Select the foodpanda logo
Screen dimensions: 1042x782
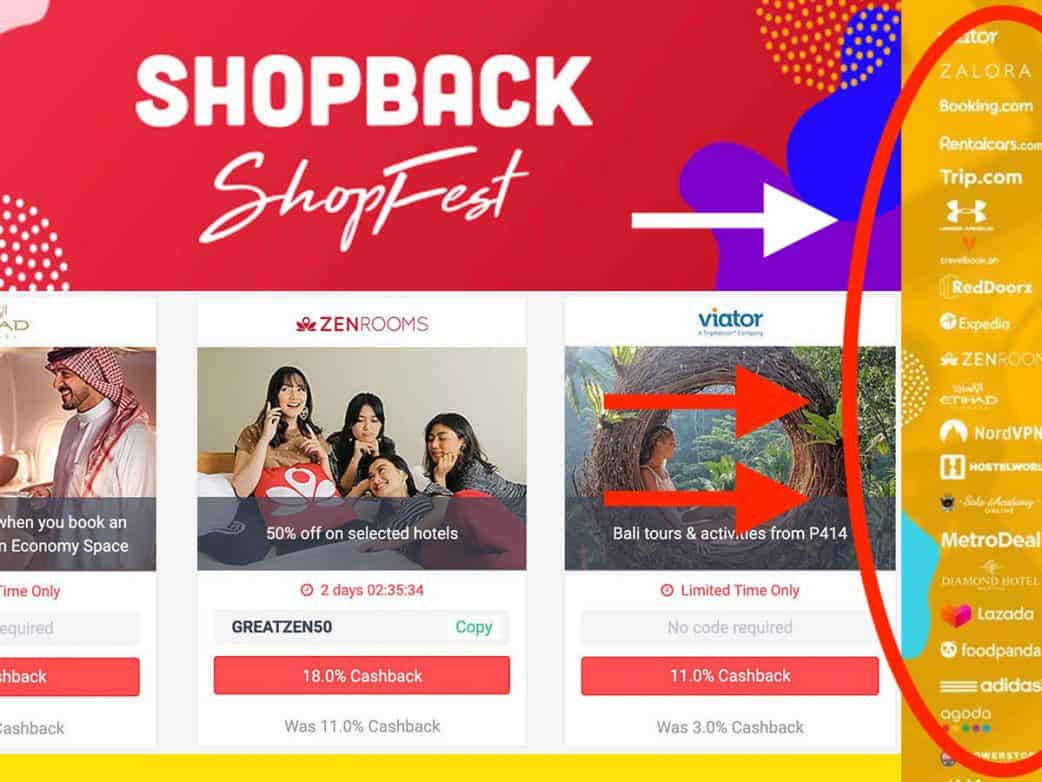[x=990, y=650]
